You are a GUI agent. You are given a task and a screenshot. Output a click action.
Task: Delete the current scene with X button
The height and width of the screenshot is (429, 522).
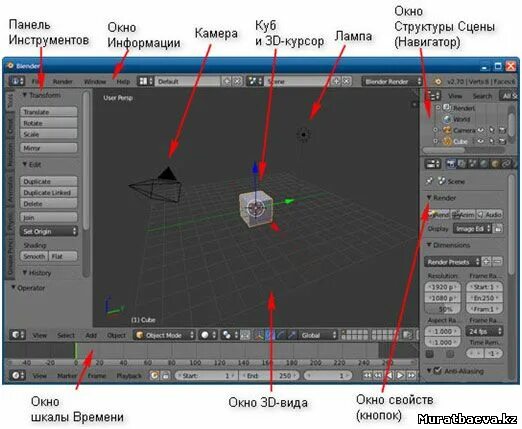347,81
